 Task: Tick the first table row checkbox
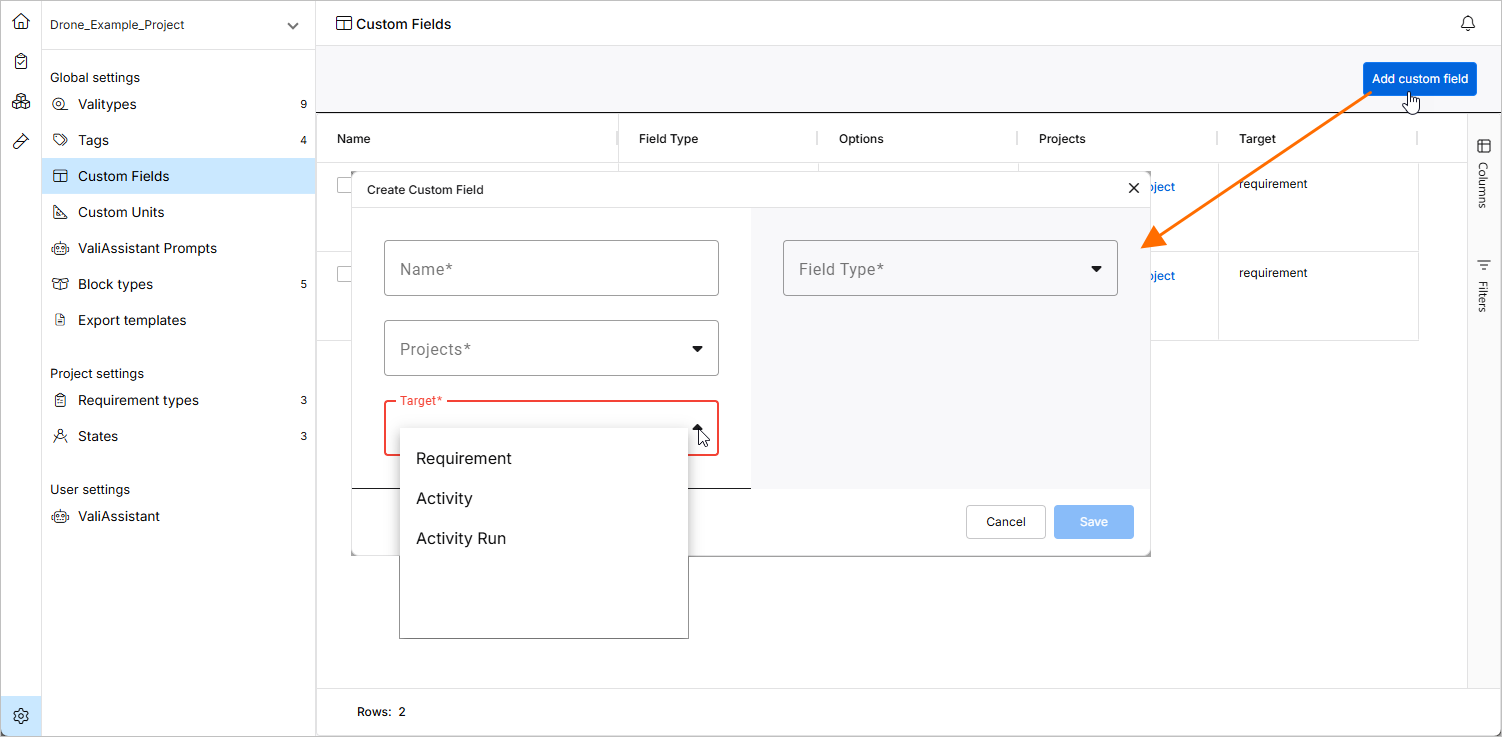tap(344, 185)
